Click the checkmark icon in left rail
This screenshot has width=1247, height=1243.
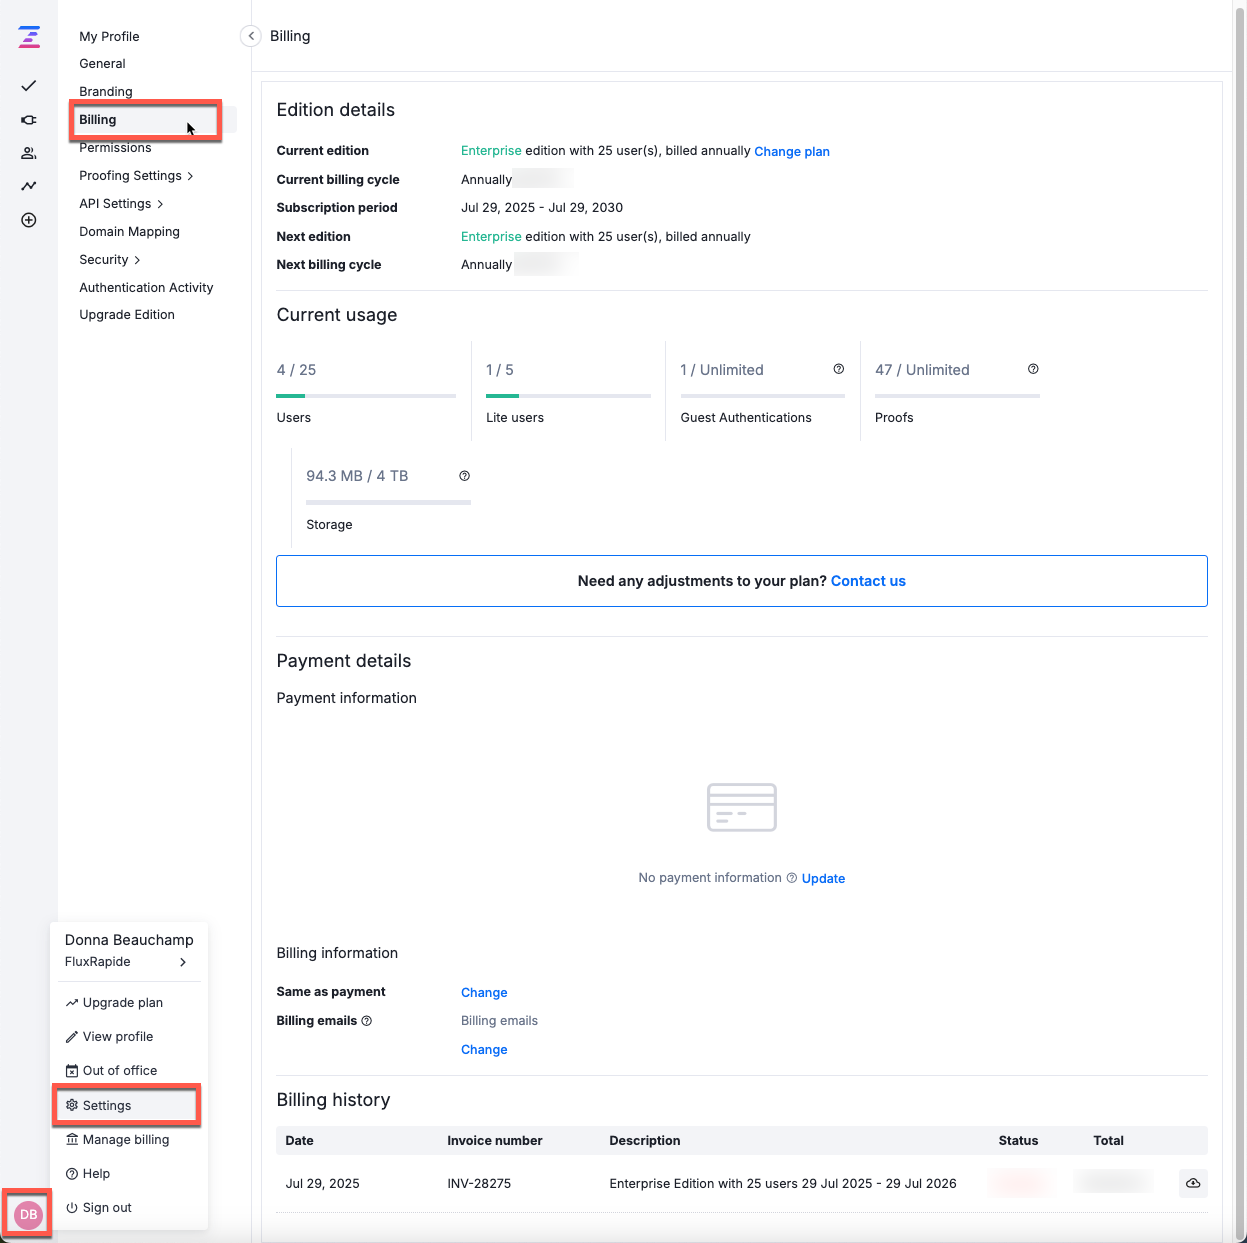pyautogui.click(x=29, y=86)
